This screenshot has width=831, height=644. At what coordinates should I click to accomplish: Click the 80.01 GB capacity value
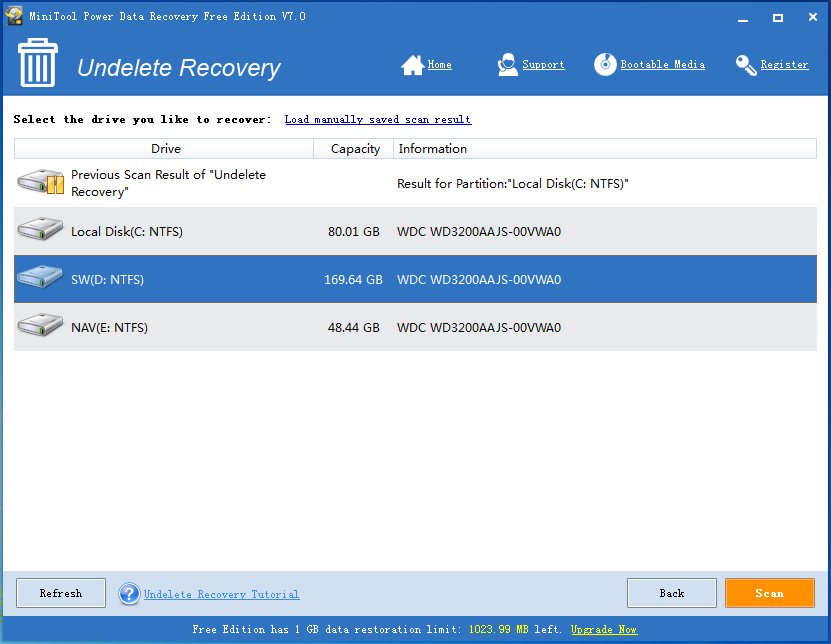(x=353, y=232)
